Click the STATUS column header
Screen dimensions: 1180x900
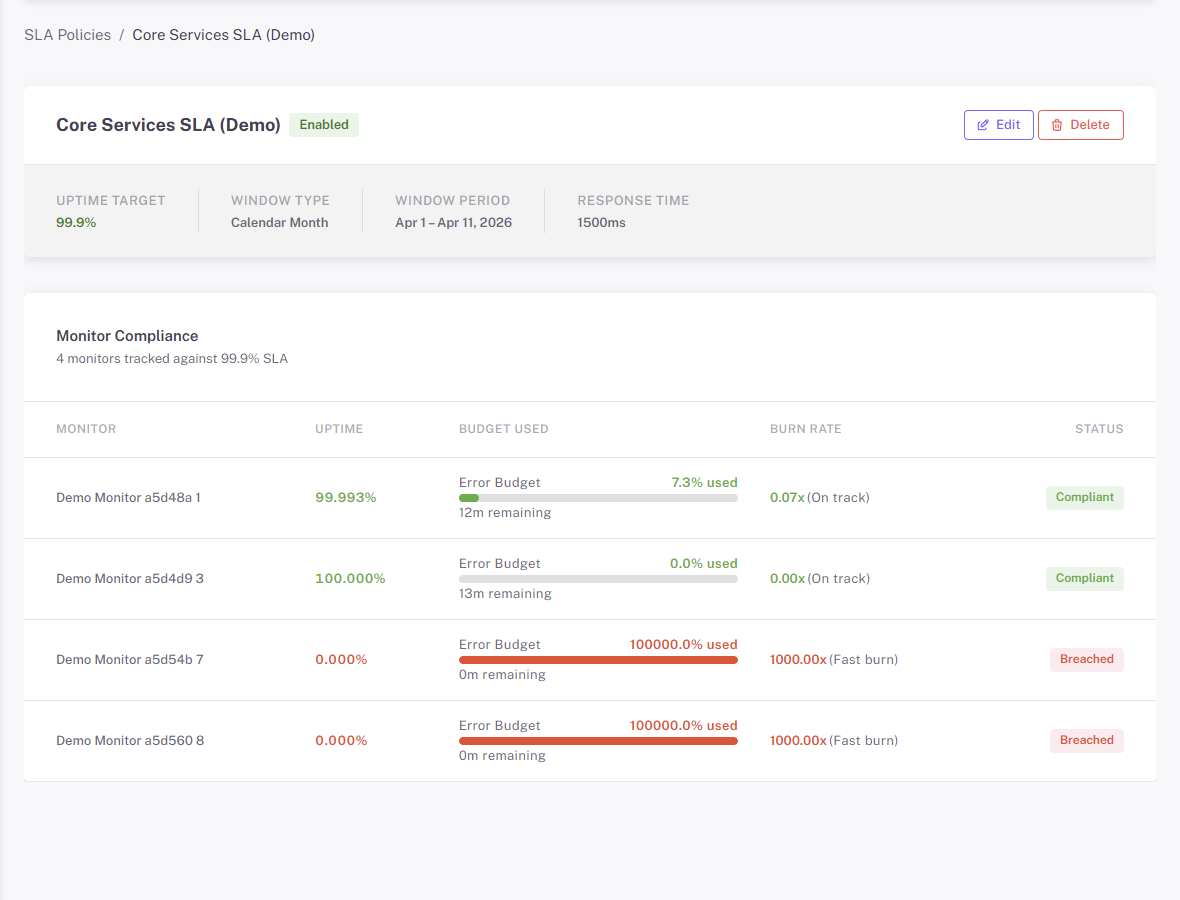(1099, 428)
